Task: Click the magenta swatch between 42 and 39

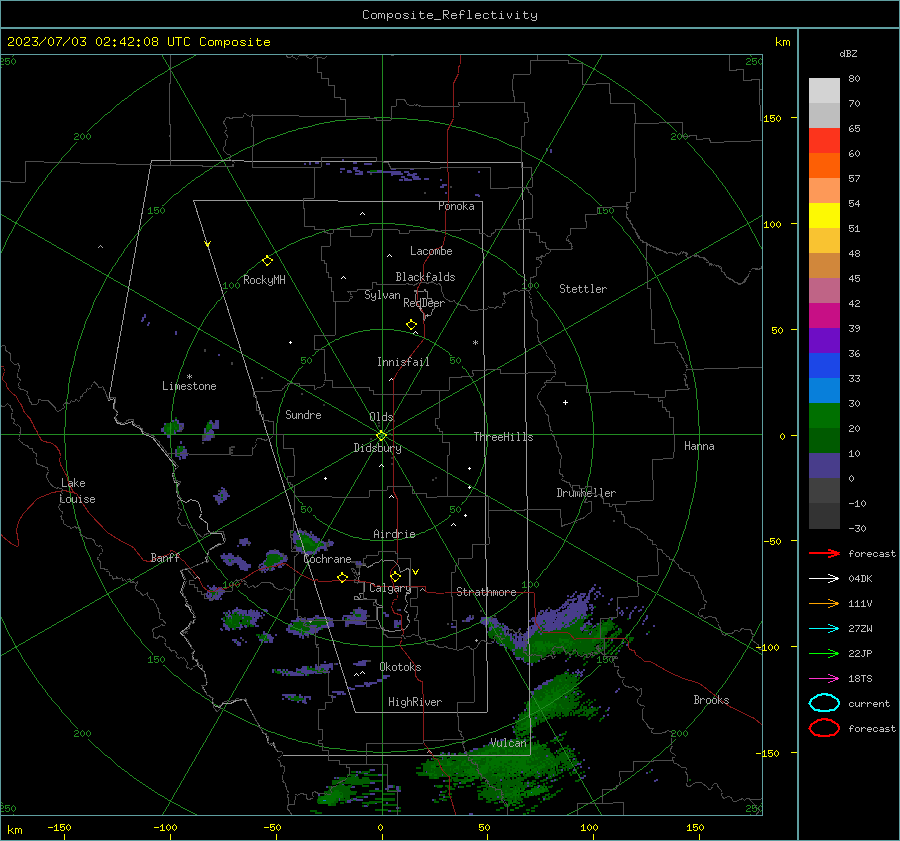Action: coord(824,316)
